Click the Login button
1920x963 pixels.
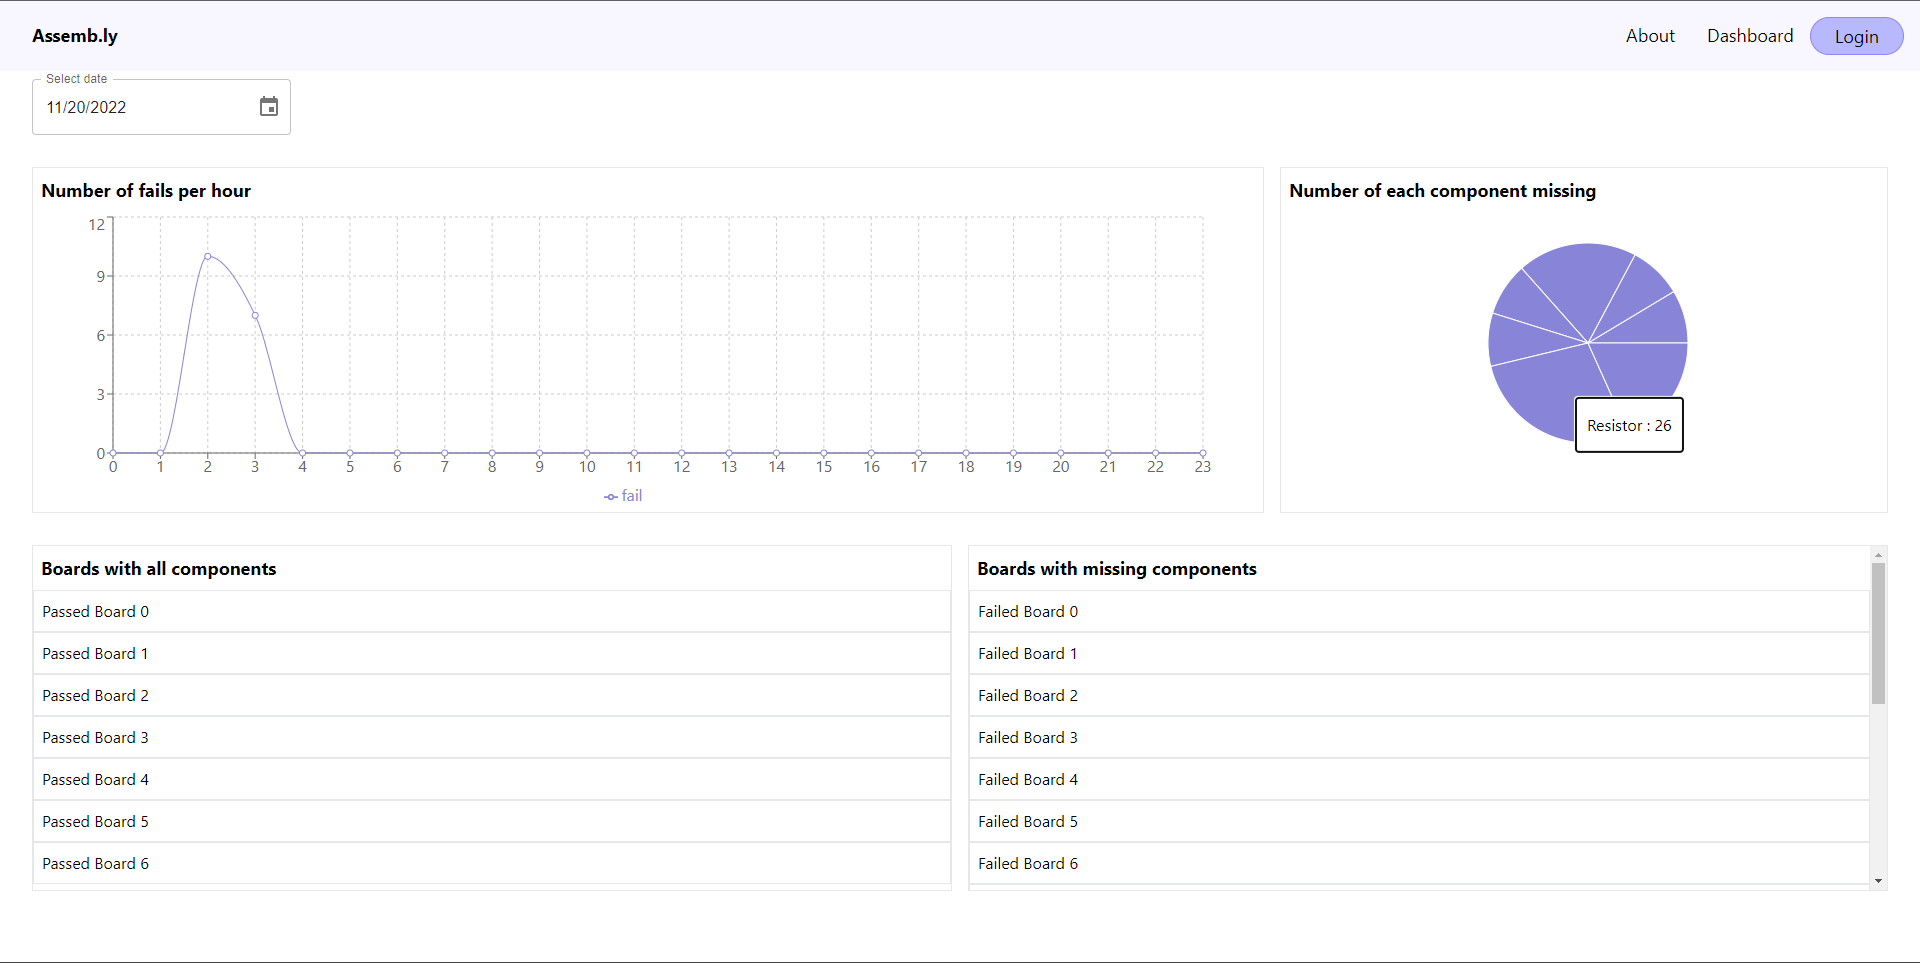pos(1856,36)
